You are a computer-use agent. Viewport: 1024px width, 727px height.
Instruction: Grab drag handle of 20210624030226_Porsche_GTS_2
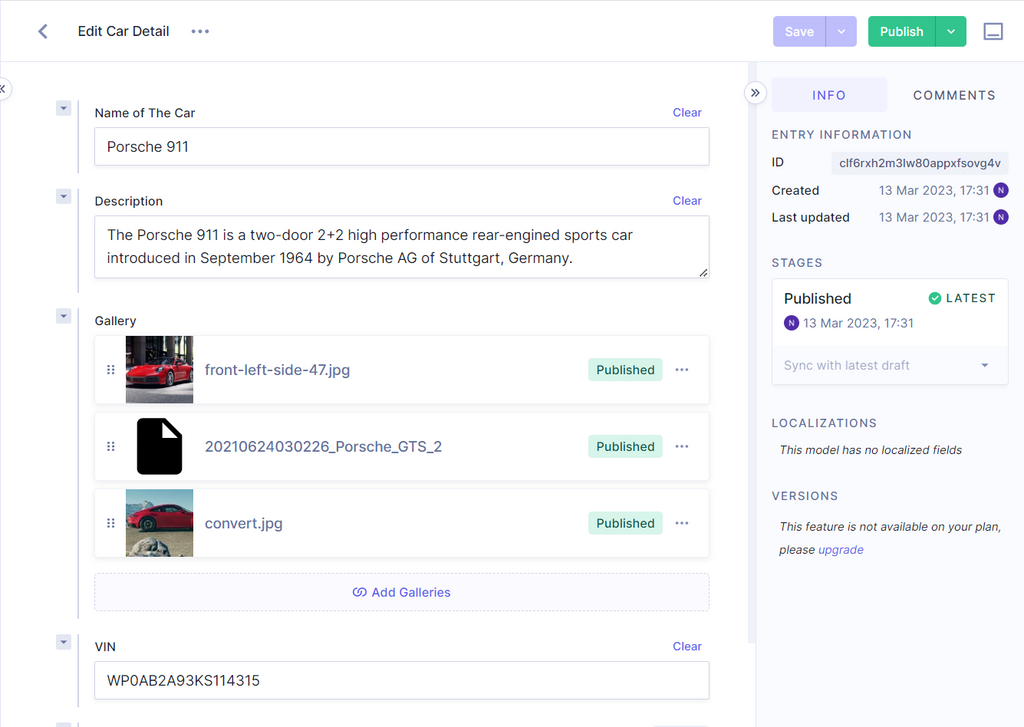[111, 447]
